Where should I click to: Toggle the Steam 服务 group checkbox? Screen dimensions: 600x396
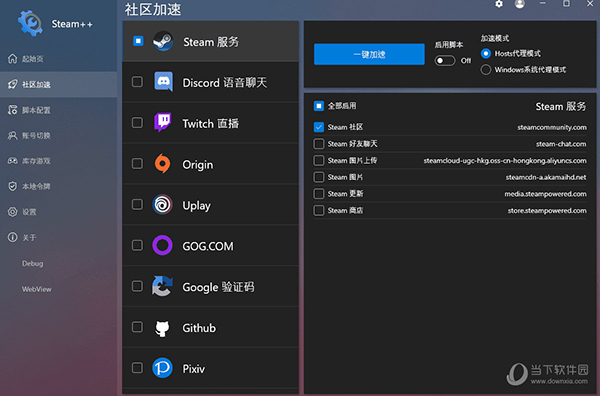[138, 41]
